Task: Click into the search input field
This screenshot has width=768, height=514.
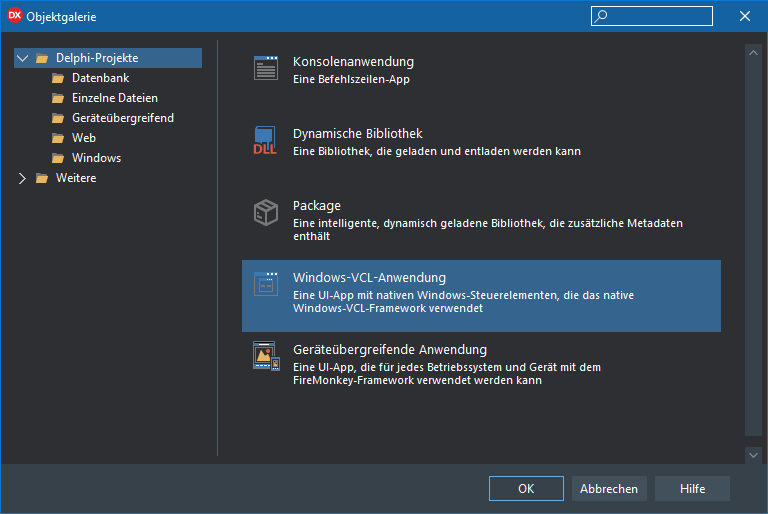Action: [x=660, y=16]
